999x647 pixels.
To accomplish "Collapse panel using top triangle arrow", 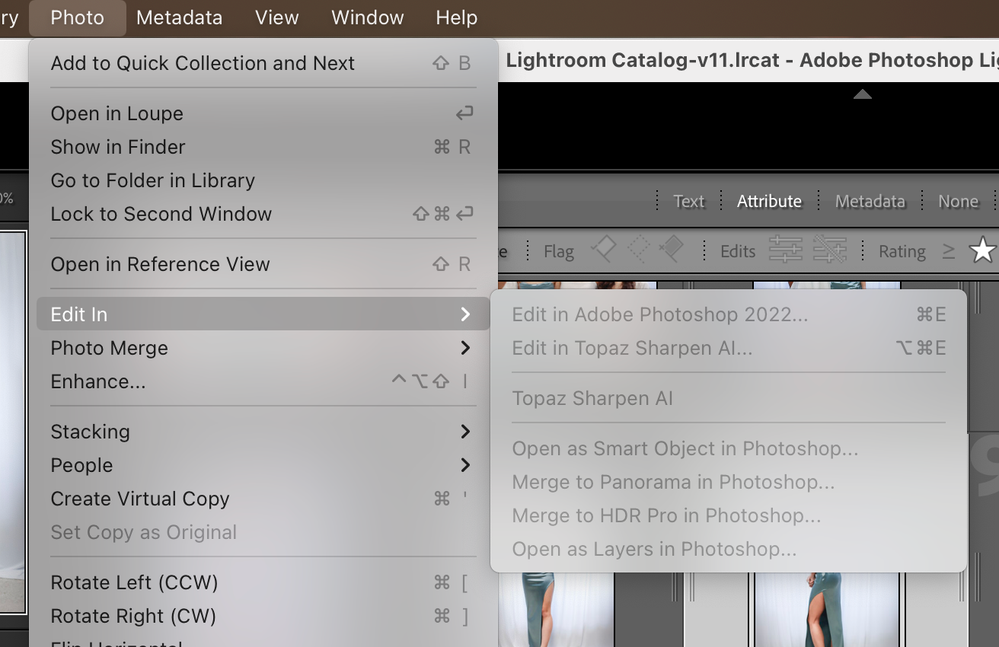I will click(862, 95).
